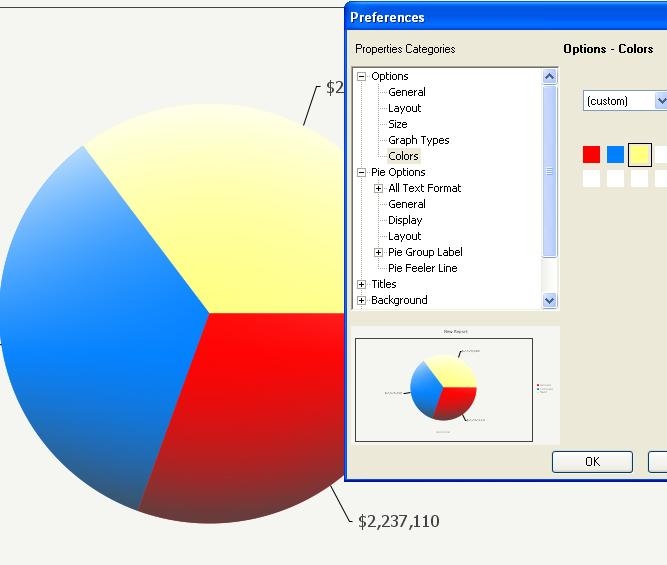The width and height of the screenshot is (667, 565).
Task: Select Colors in the category tree
Action: pos(403,156)
